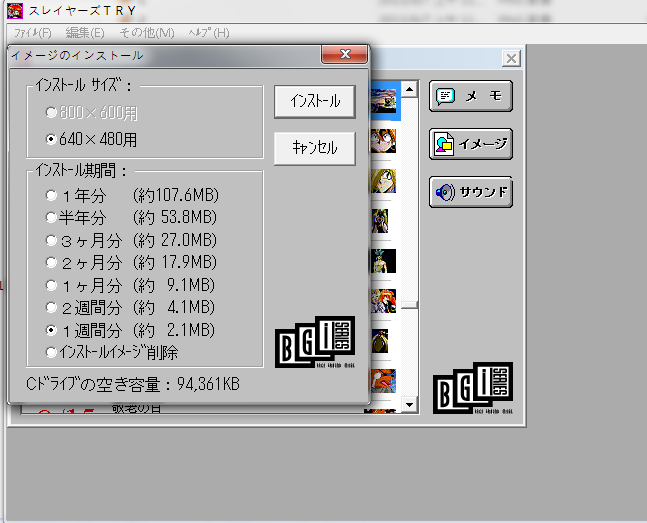Image resolution: width=647 pixels, height=523 pixels.
Task: Click the scroll up arrow of the image list
Action: (x=409, y=89)
